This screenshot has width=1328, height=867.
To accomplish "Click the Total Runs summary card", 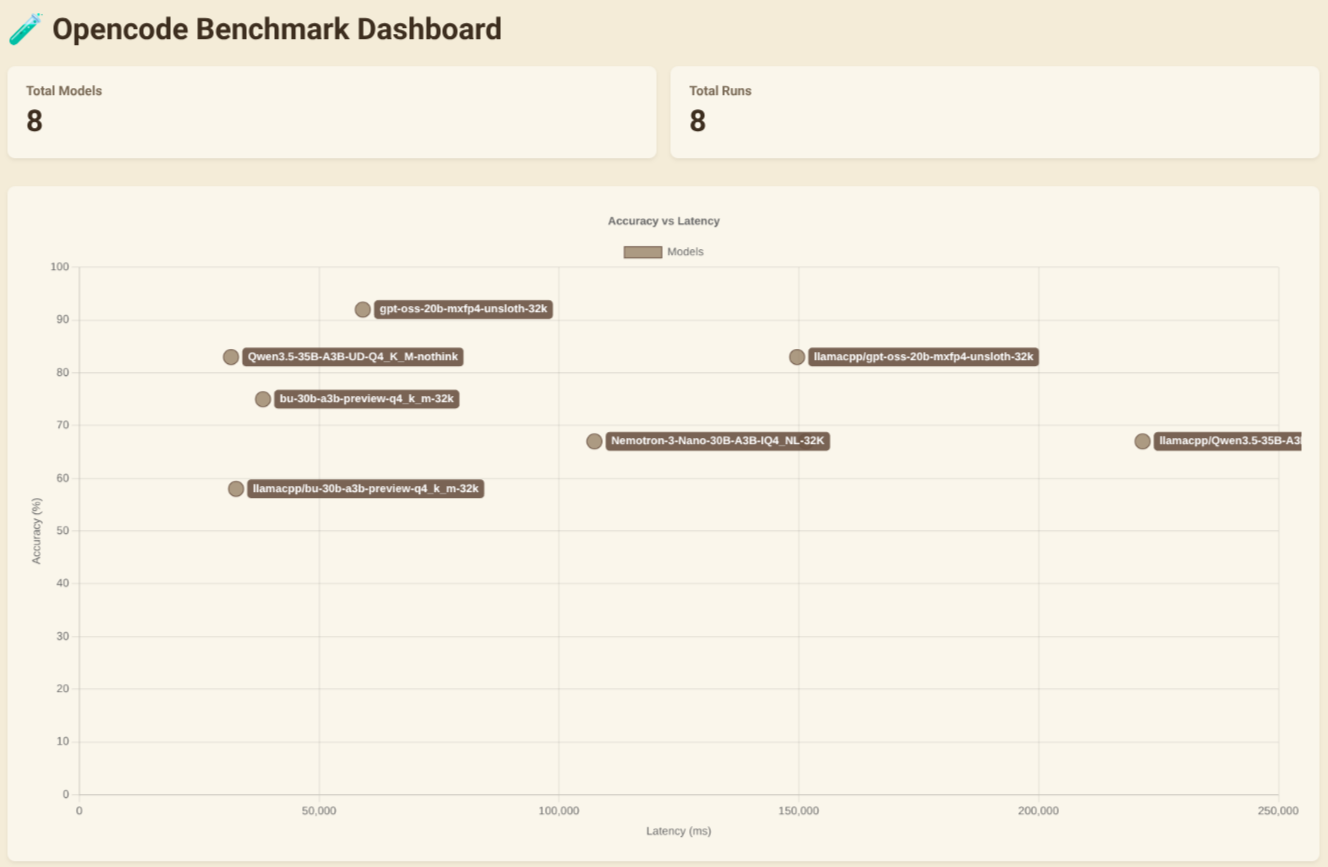I will pos(994,112).
